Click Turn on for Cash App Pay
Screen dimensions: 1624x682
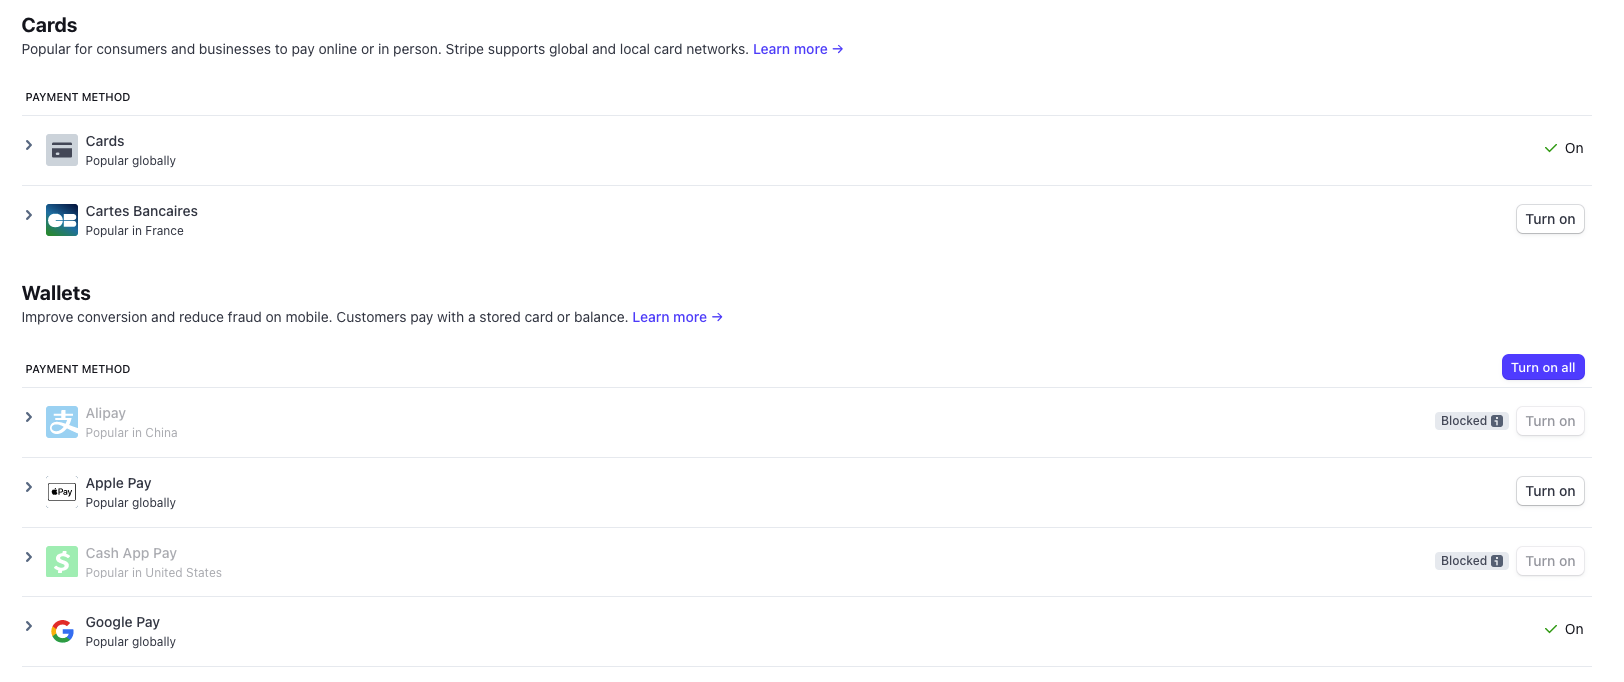coord(1550,561)
